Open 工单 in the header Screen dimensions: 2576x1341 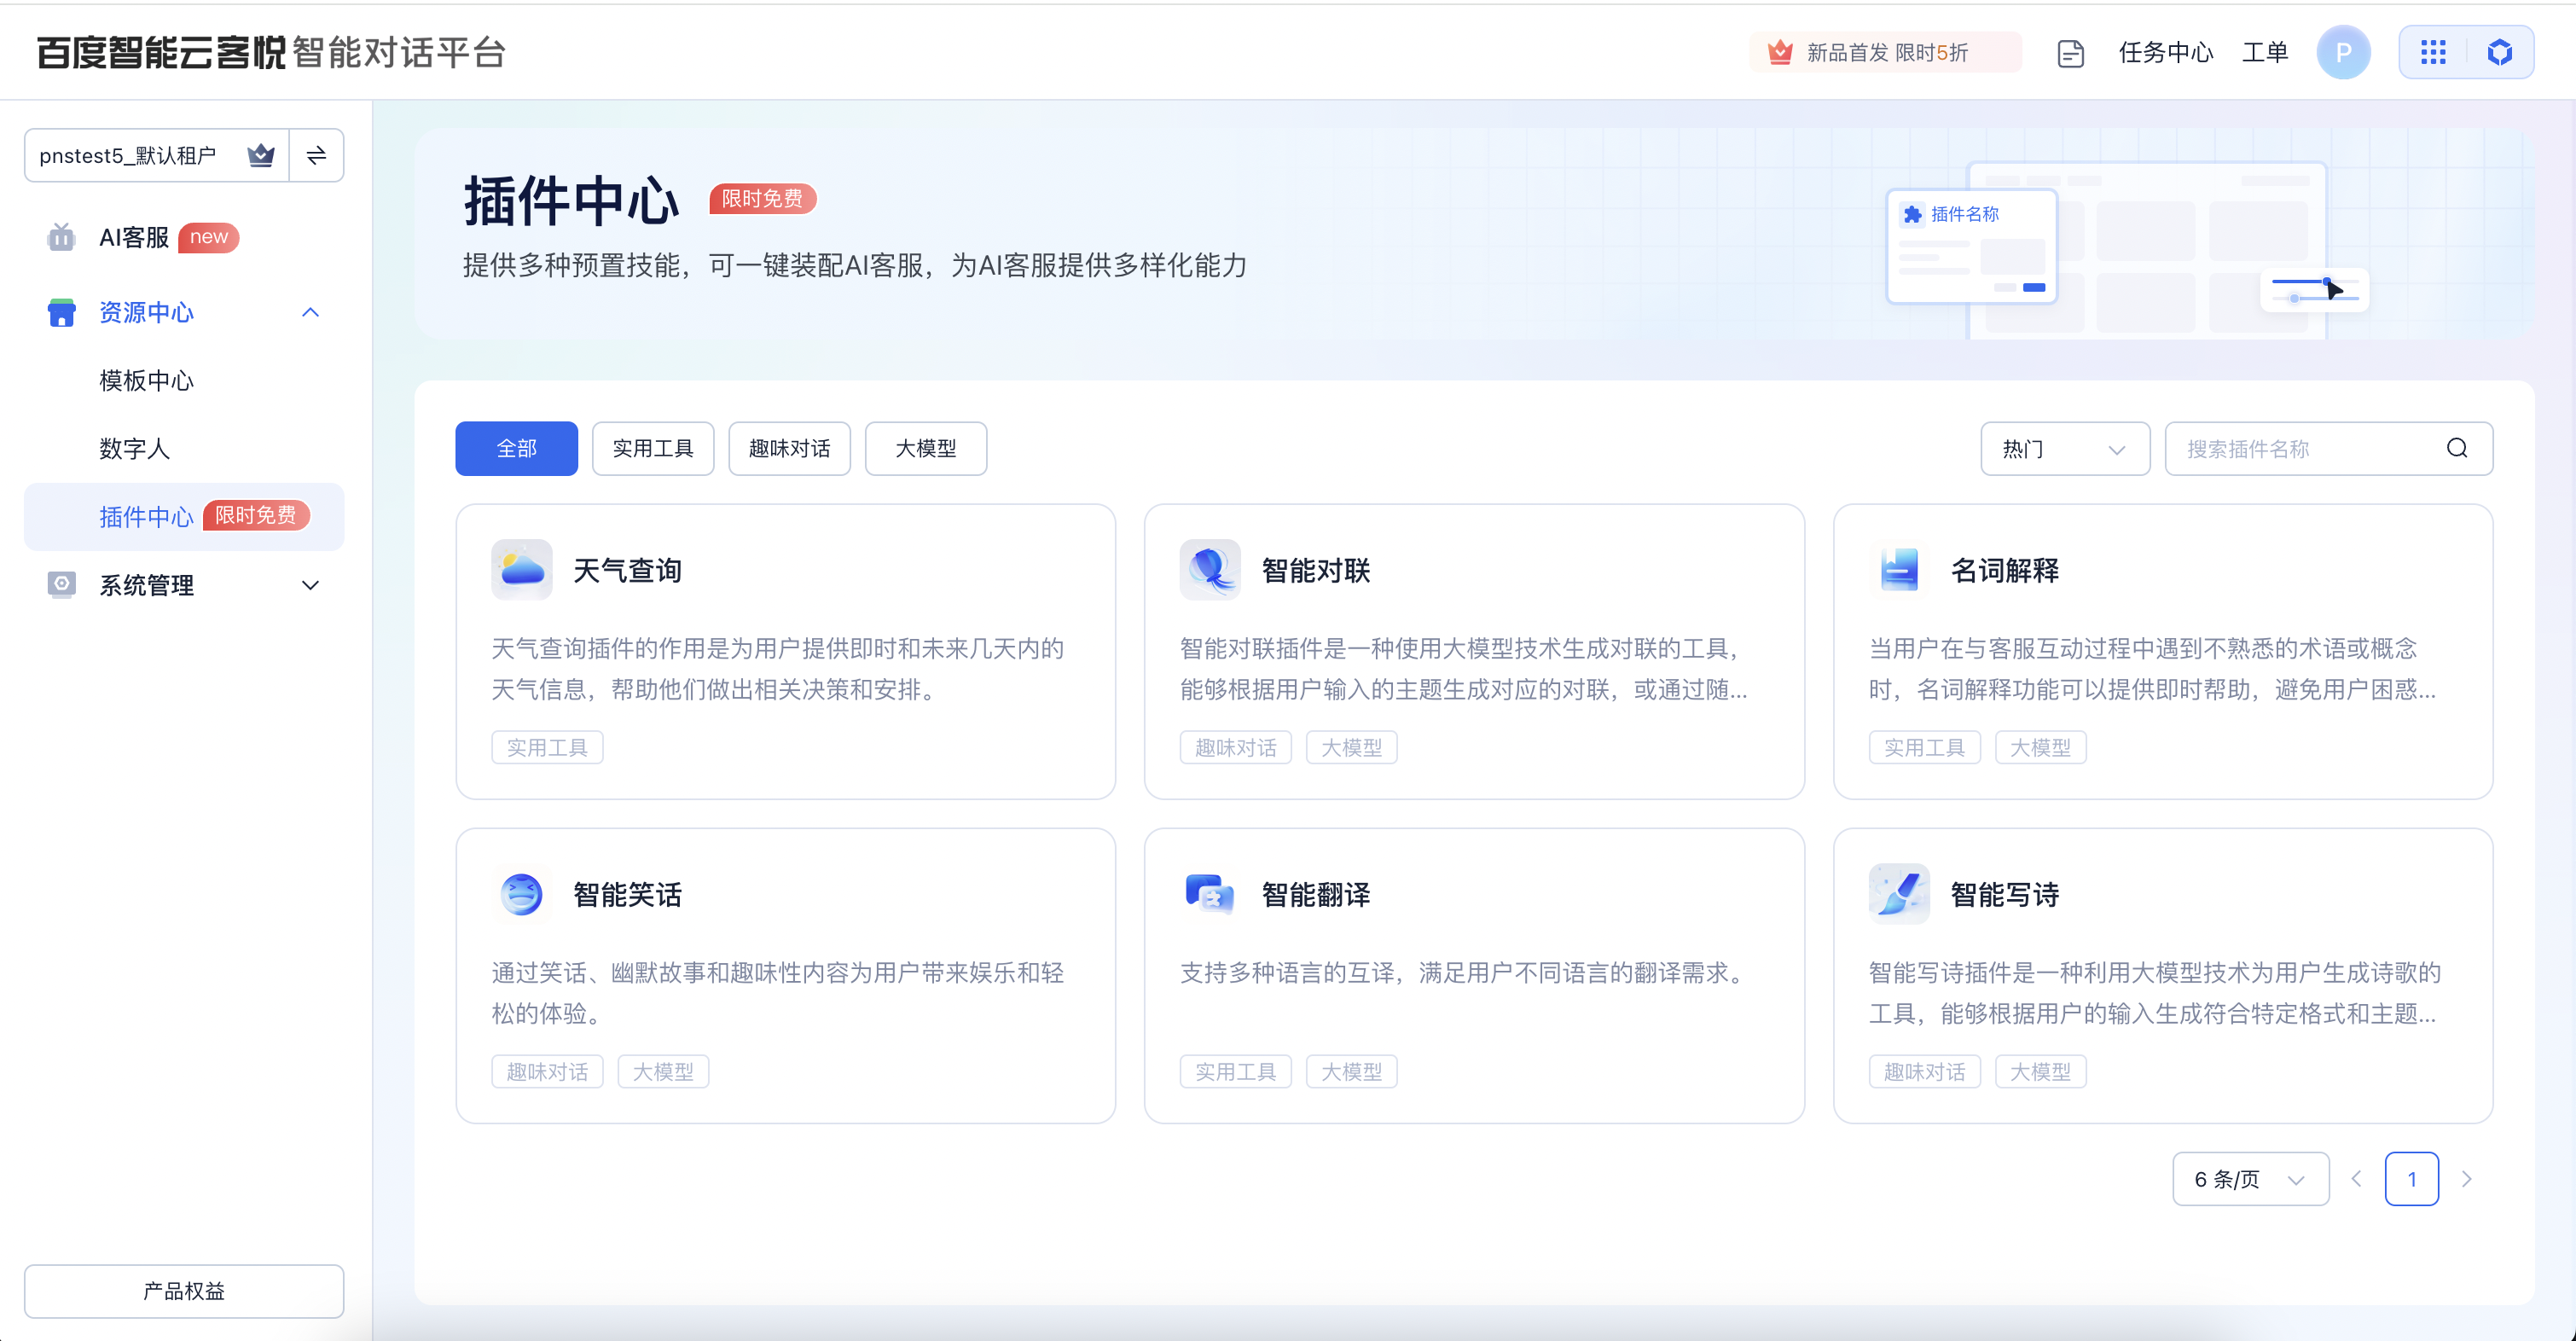(x=2264, y=52)
